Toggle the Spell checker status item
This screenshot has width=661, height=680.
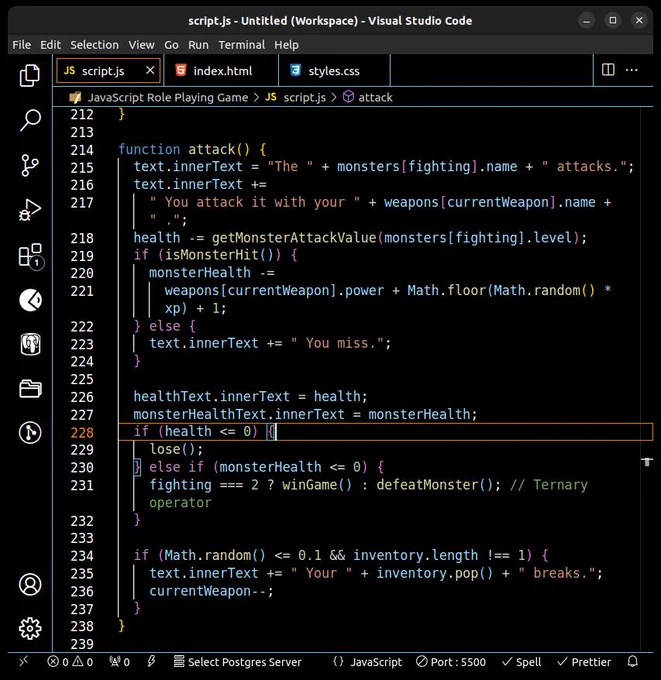[x=521, y=662]
